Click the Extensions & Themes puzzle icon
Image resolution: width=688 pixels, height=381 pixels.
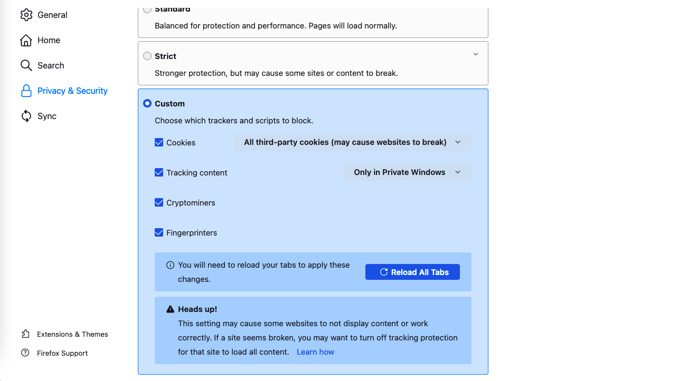[25, 334]
